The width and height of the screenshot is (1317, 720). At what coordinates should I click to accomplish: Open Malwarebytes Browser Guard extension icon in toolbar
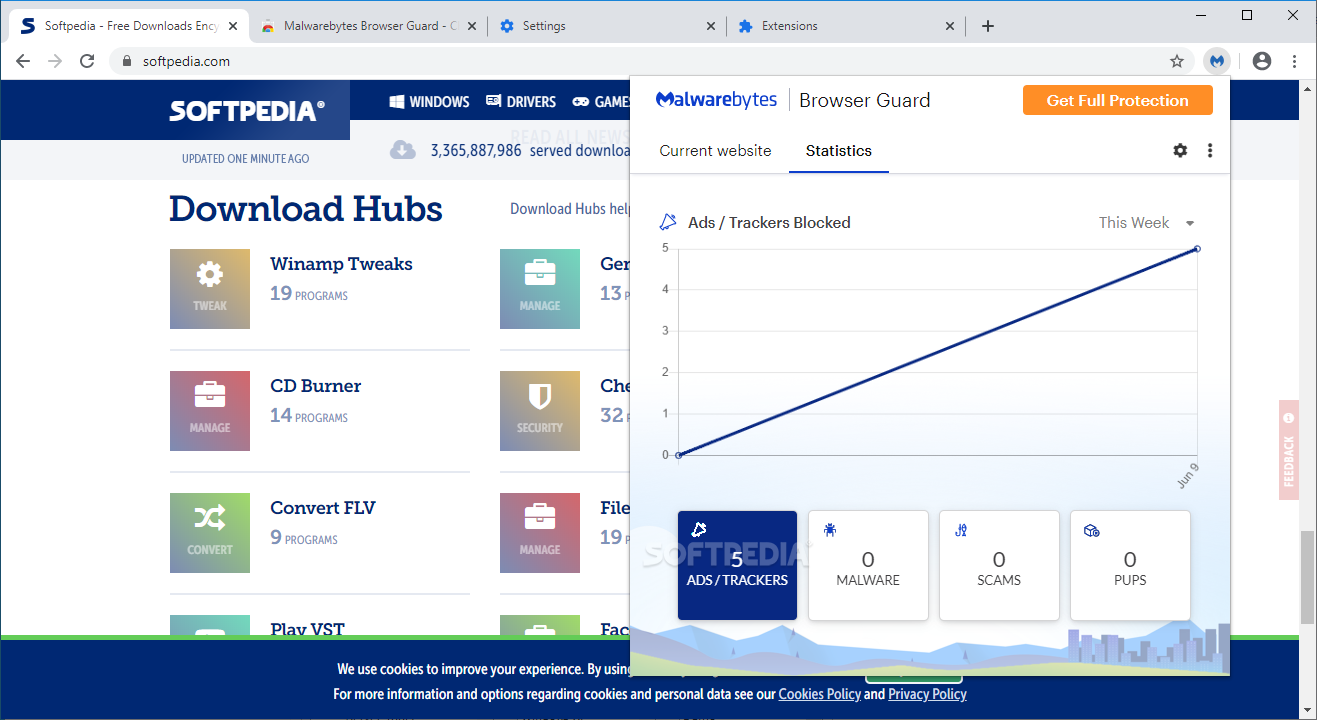tap(1216, 61)
